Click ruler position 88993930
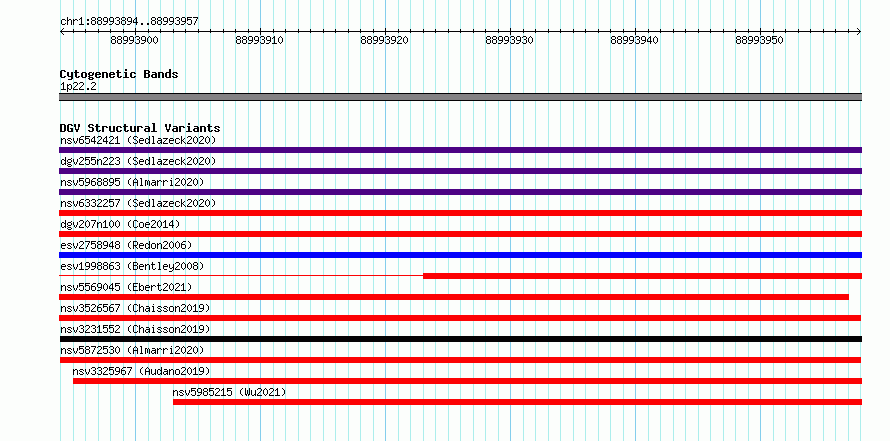890x441 pixels. coord(510,40)
